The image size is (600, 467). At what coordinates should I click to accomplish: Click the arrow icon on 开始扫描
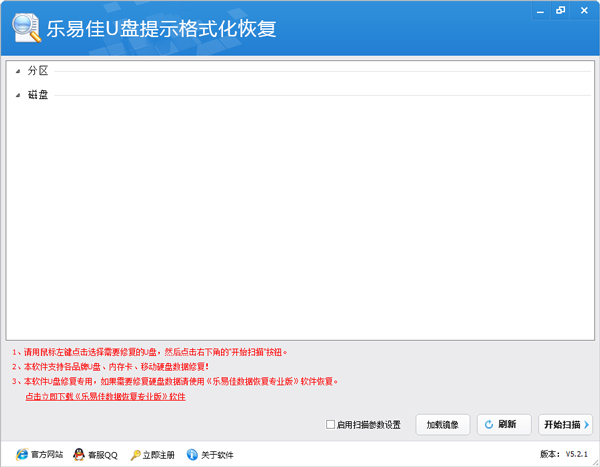tap(586, 424)
